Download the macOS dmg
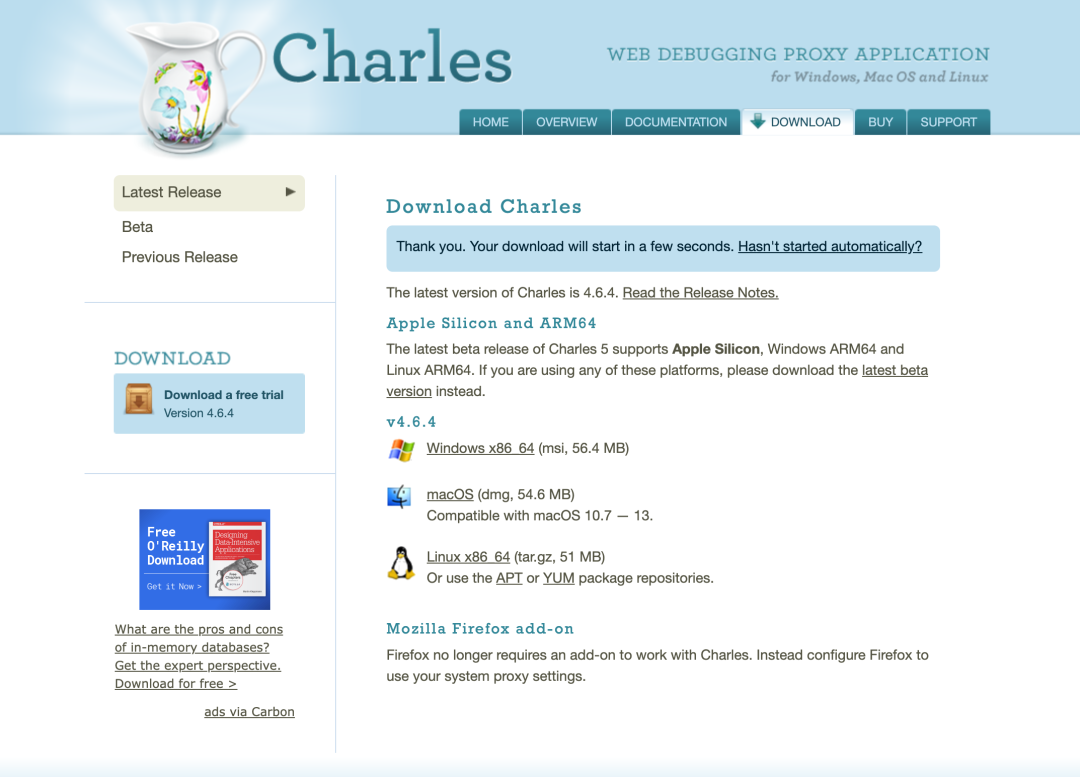Image resolution: width=1080 pixels, height=777 pixels. [x=450, y=495]
